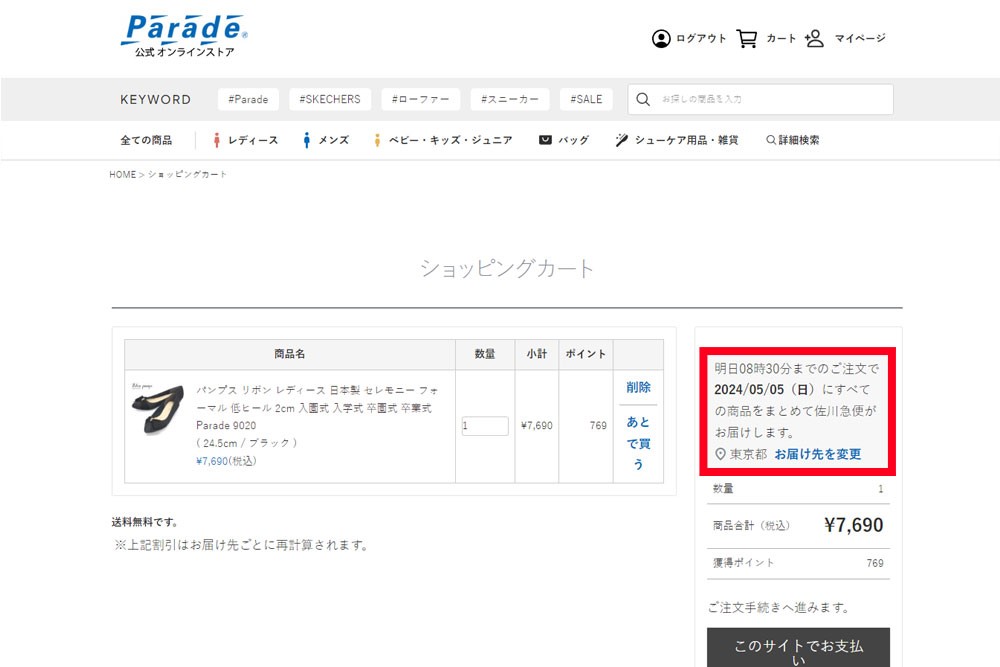Click the quantity input box
Screen dimensions: 1000x667
485,426
